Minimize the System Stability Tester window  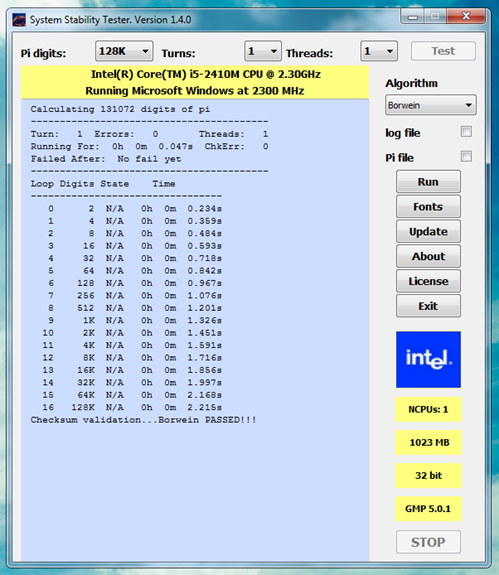[x=413, y=17]
